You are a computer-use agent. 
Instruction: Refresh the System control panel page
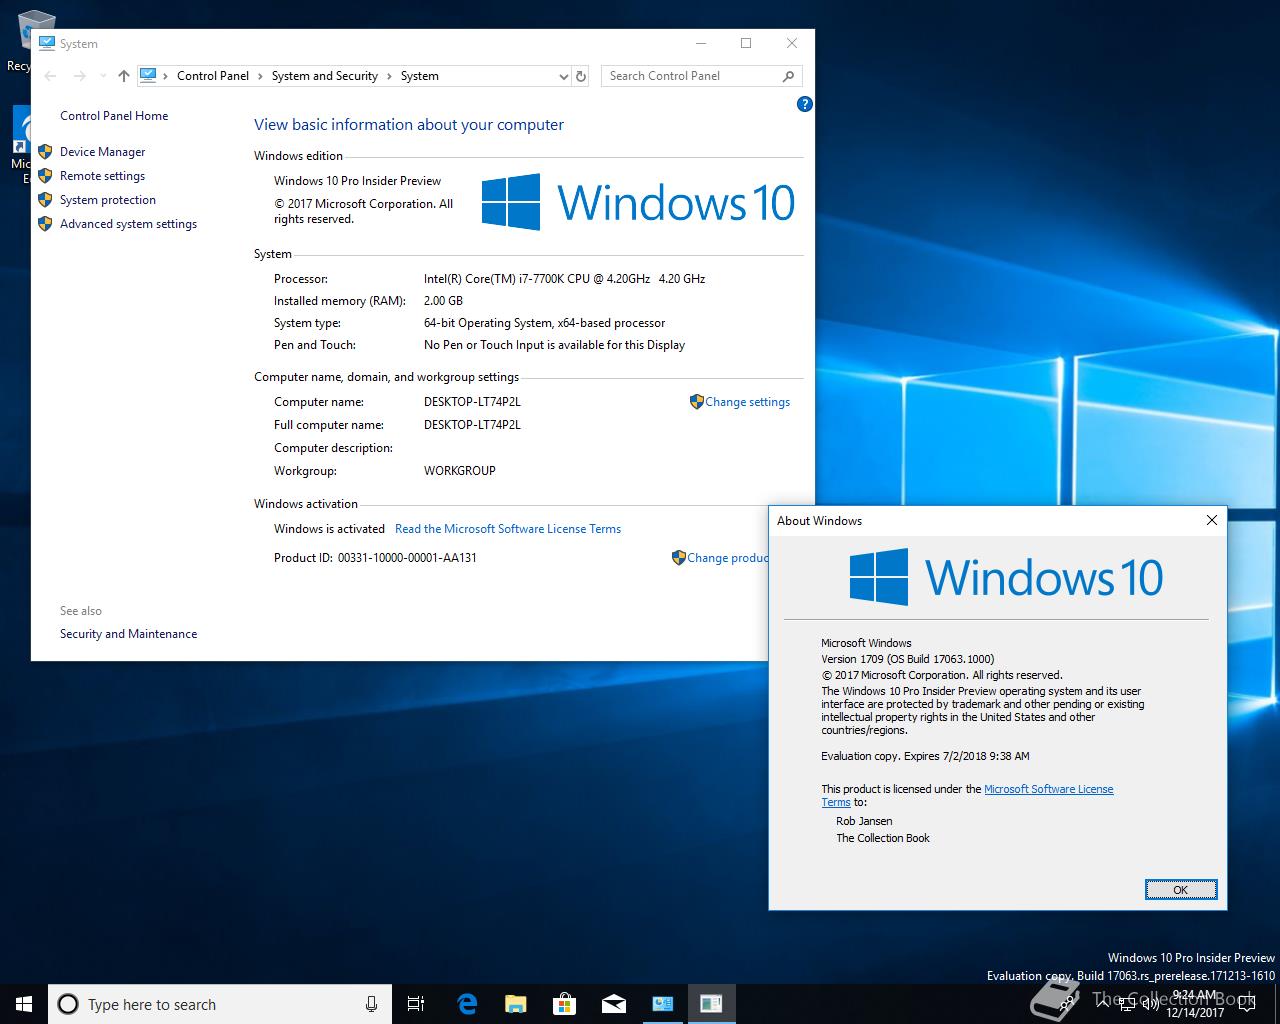581,76
